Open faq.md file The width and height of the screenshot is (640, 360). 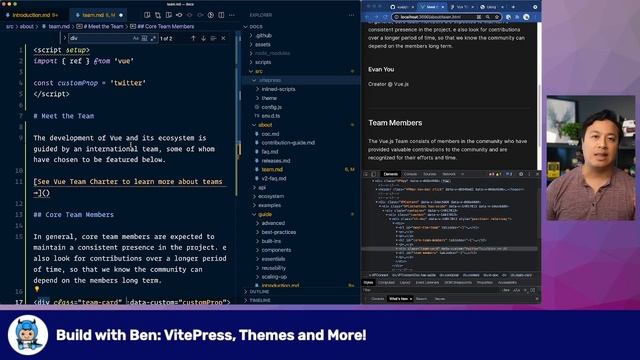[269, 152]
